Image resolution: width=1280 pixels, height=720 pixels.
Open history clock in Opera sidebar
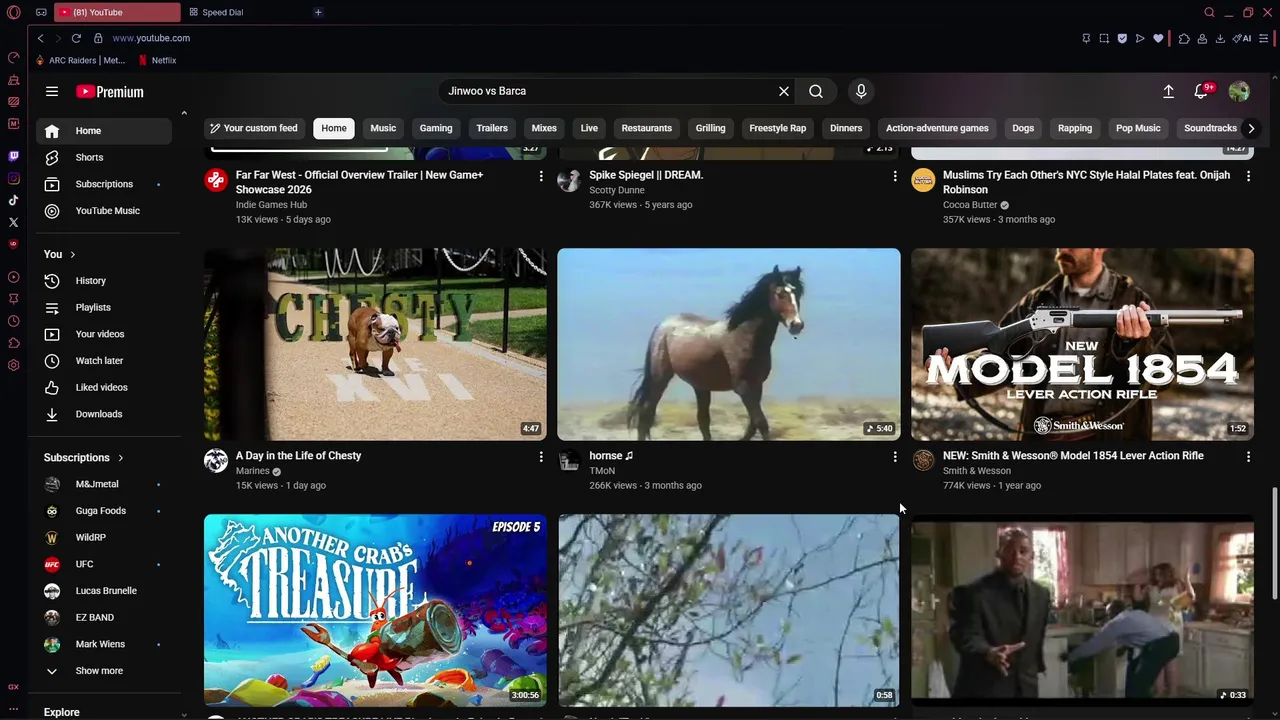pos(13,321)
